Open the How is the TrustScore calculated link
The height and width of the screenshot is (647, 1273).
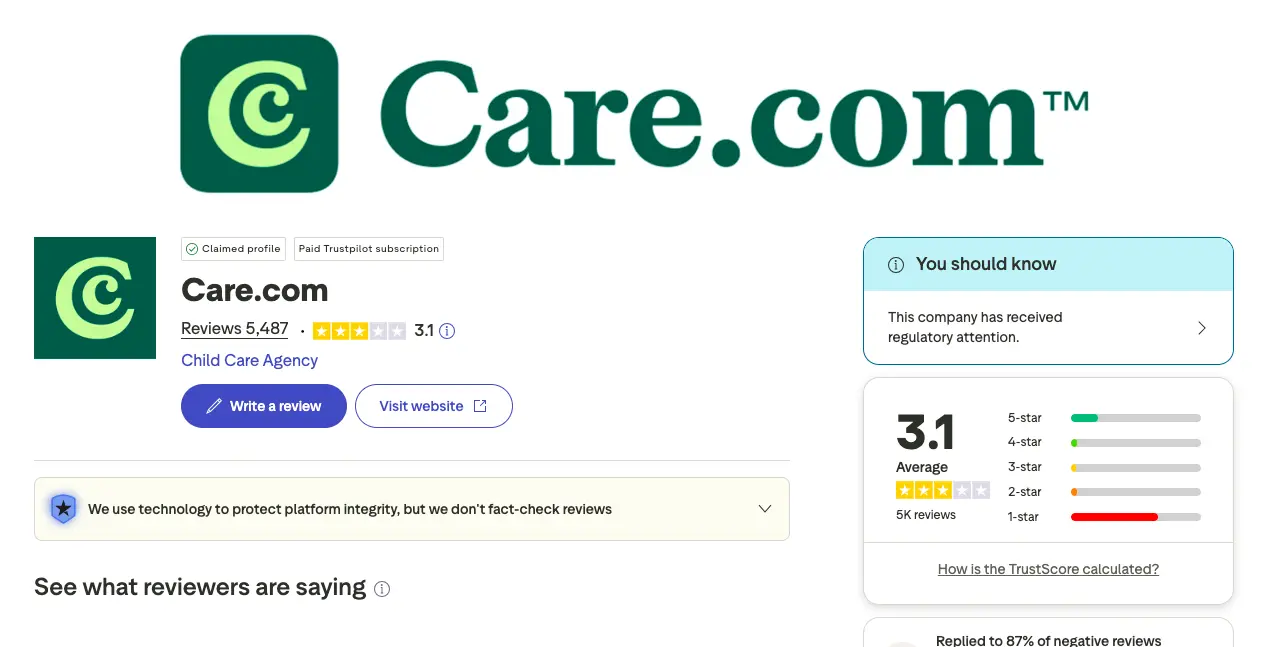coord(1047,568)
